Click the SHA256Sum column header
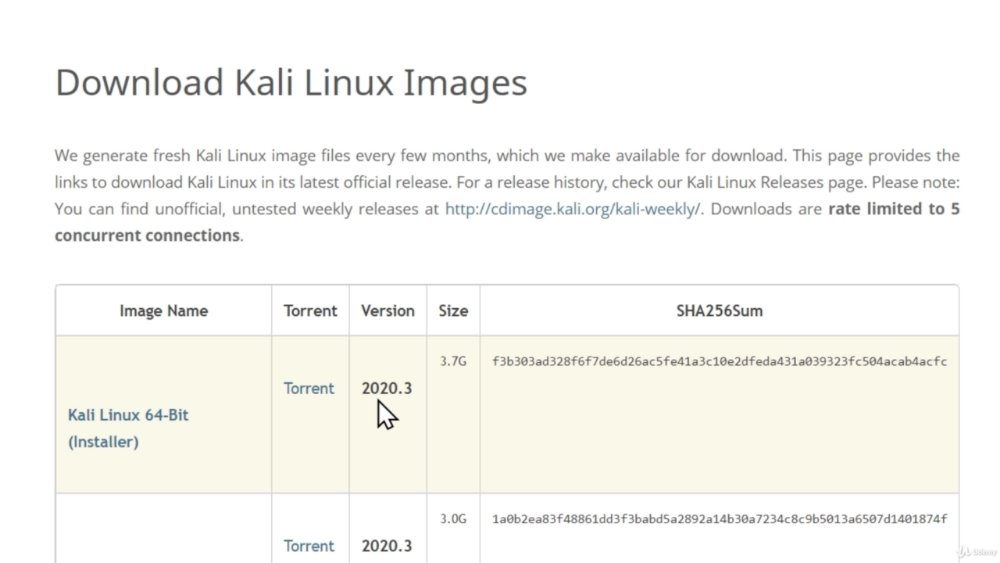This screenshot has width=1000, height=563. click(x=719, y=311)
